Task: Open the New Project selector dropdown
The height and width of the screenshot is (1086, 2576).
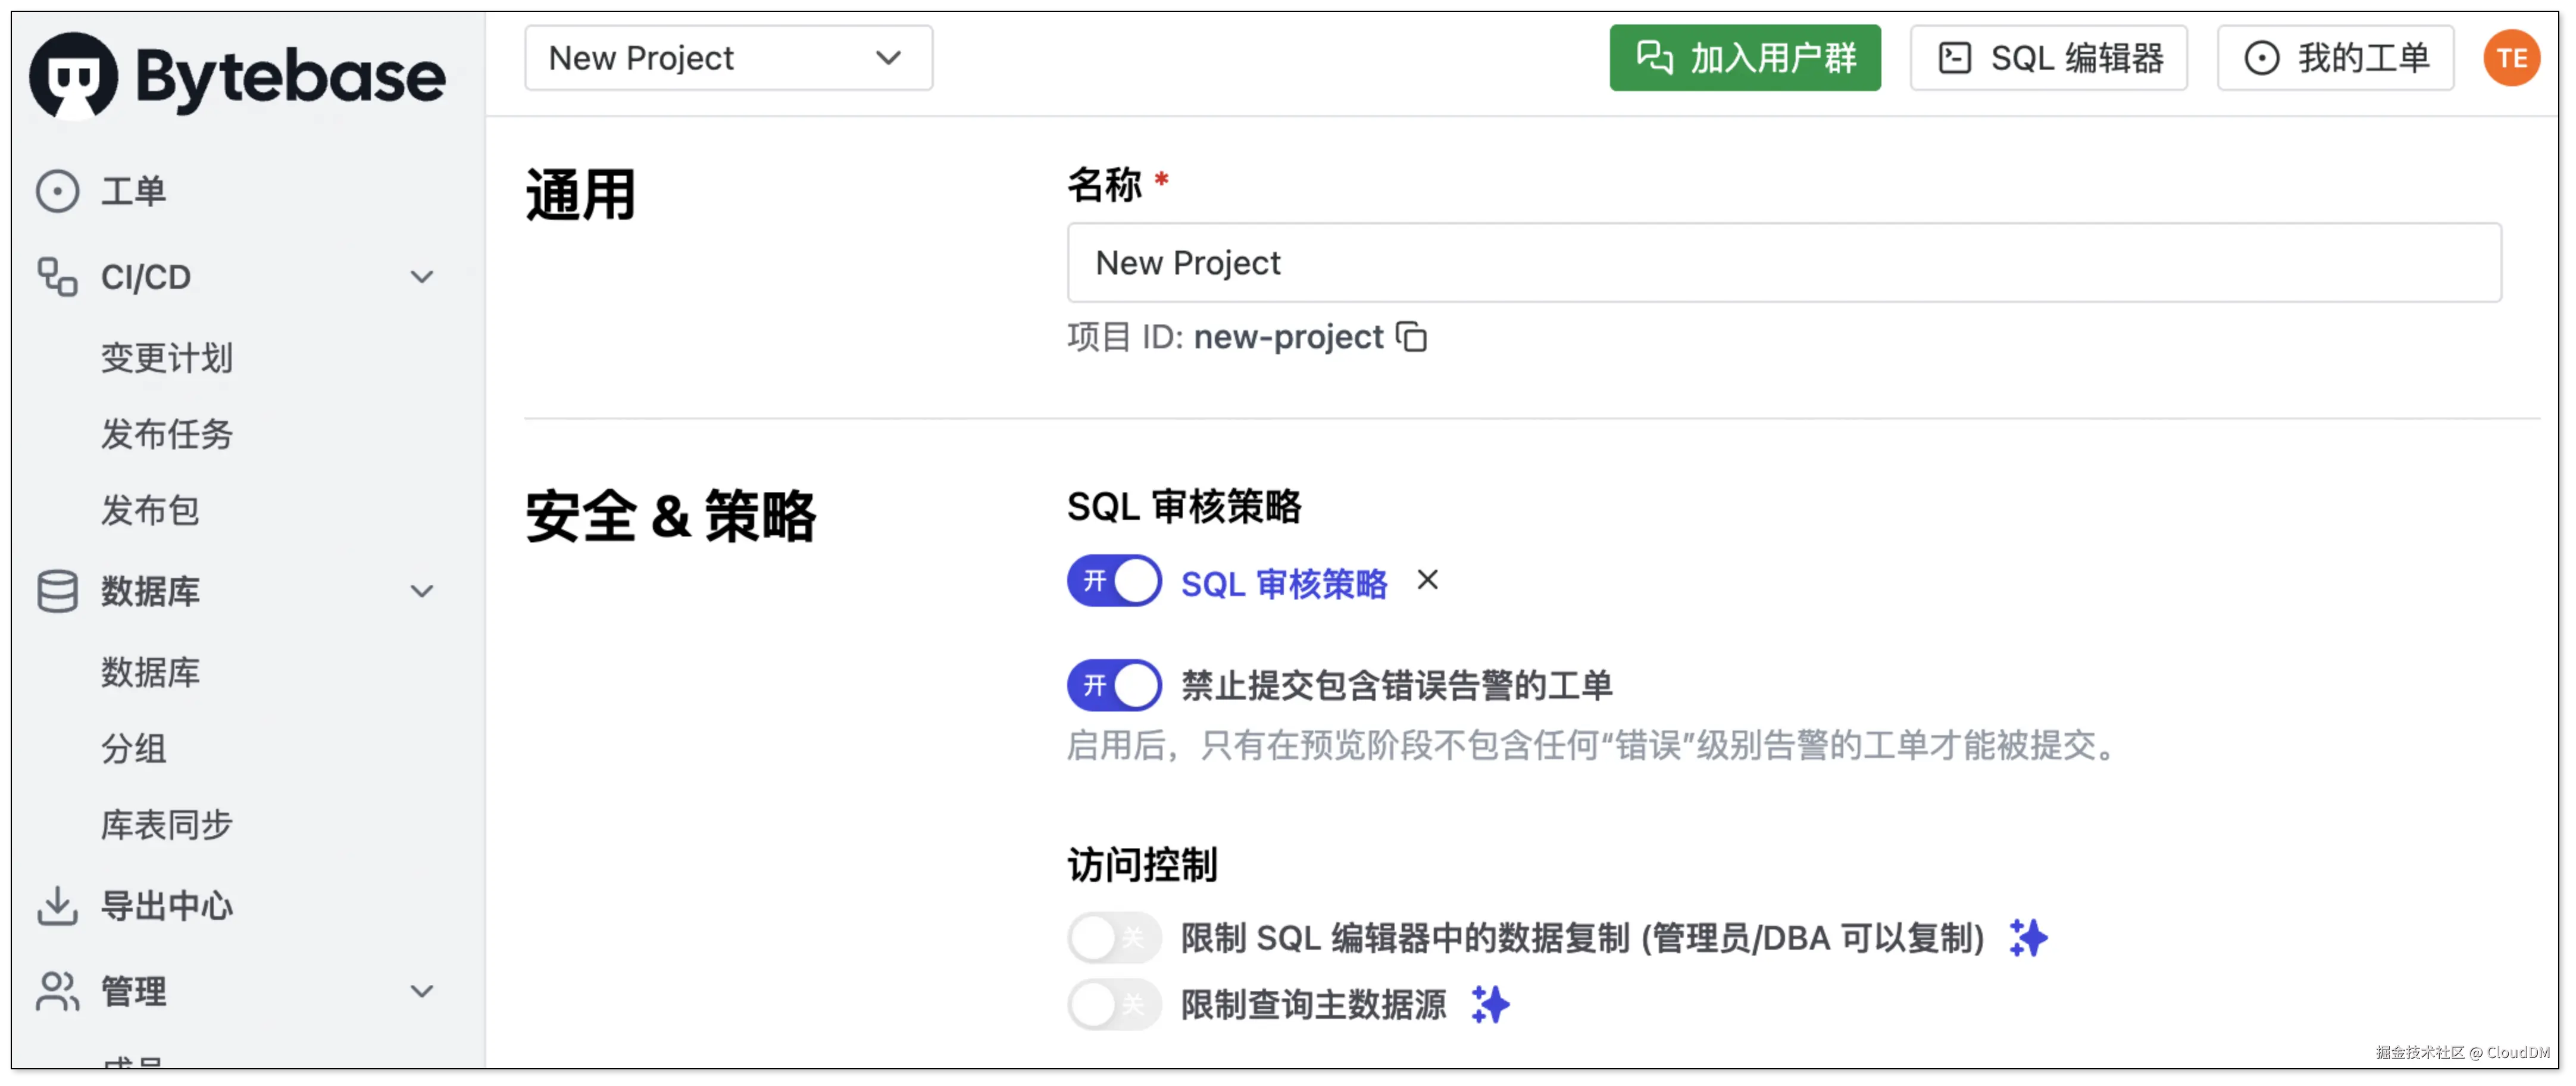Action: 728,58
